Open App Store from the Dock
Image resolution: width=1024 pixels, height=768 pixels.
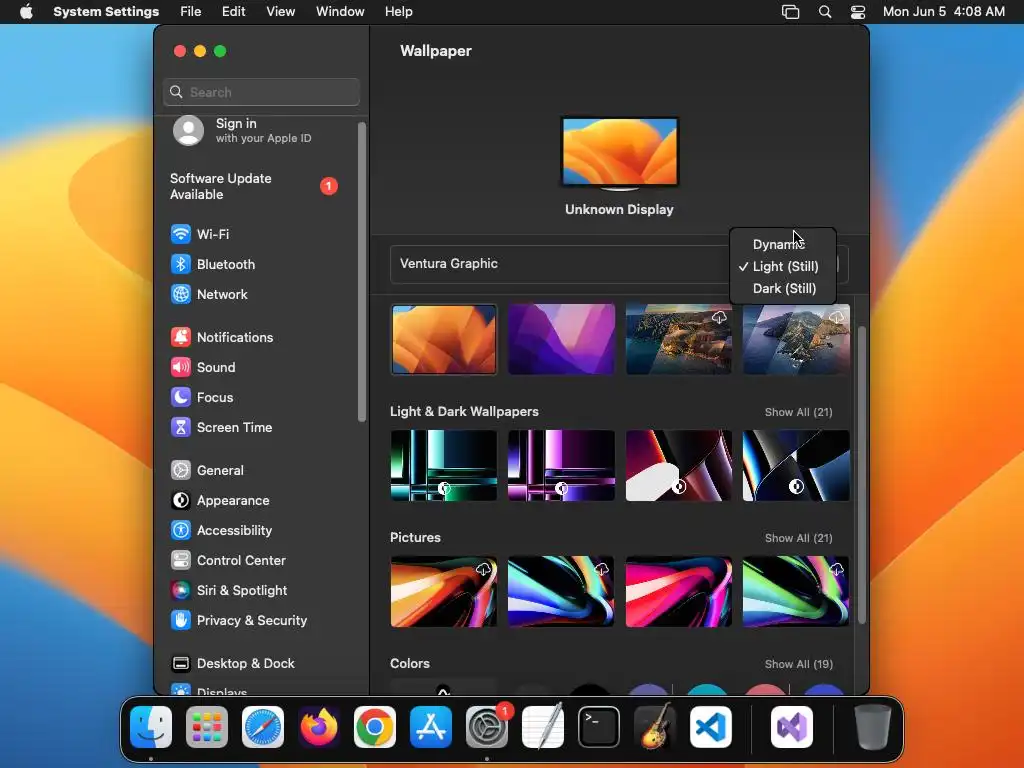pos(431,727)
